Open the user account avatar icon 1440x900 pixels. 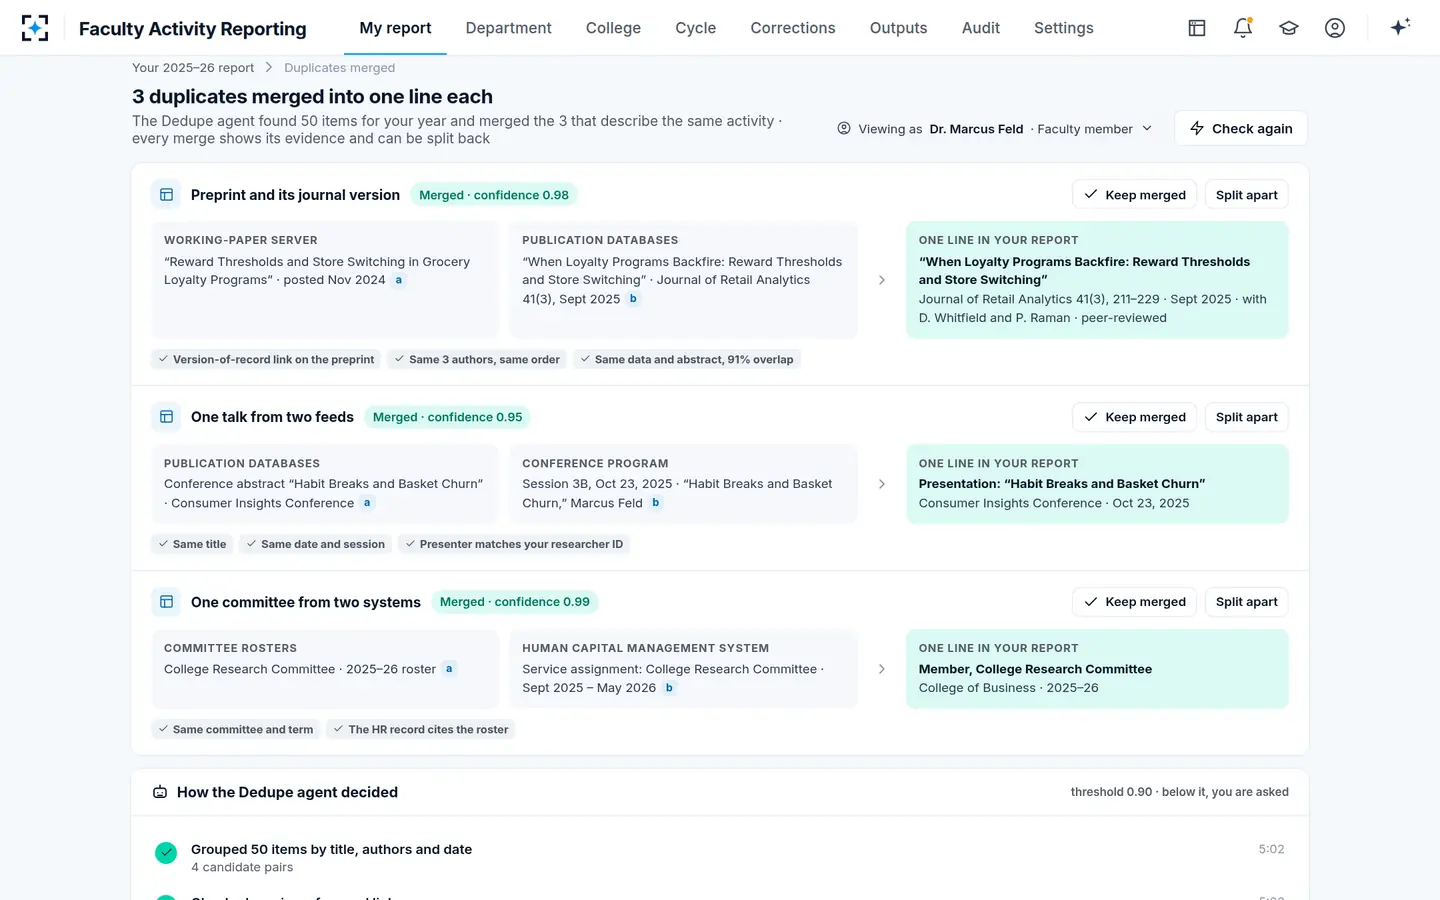(1335, 28)
